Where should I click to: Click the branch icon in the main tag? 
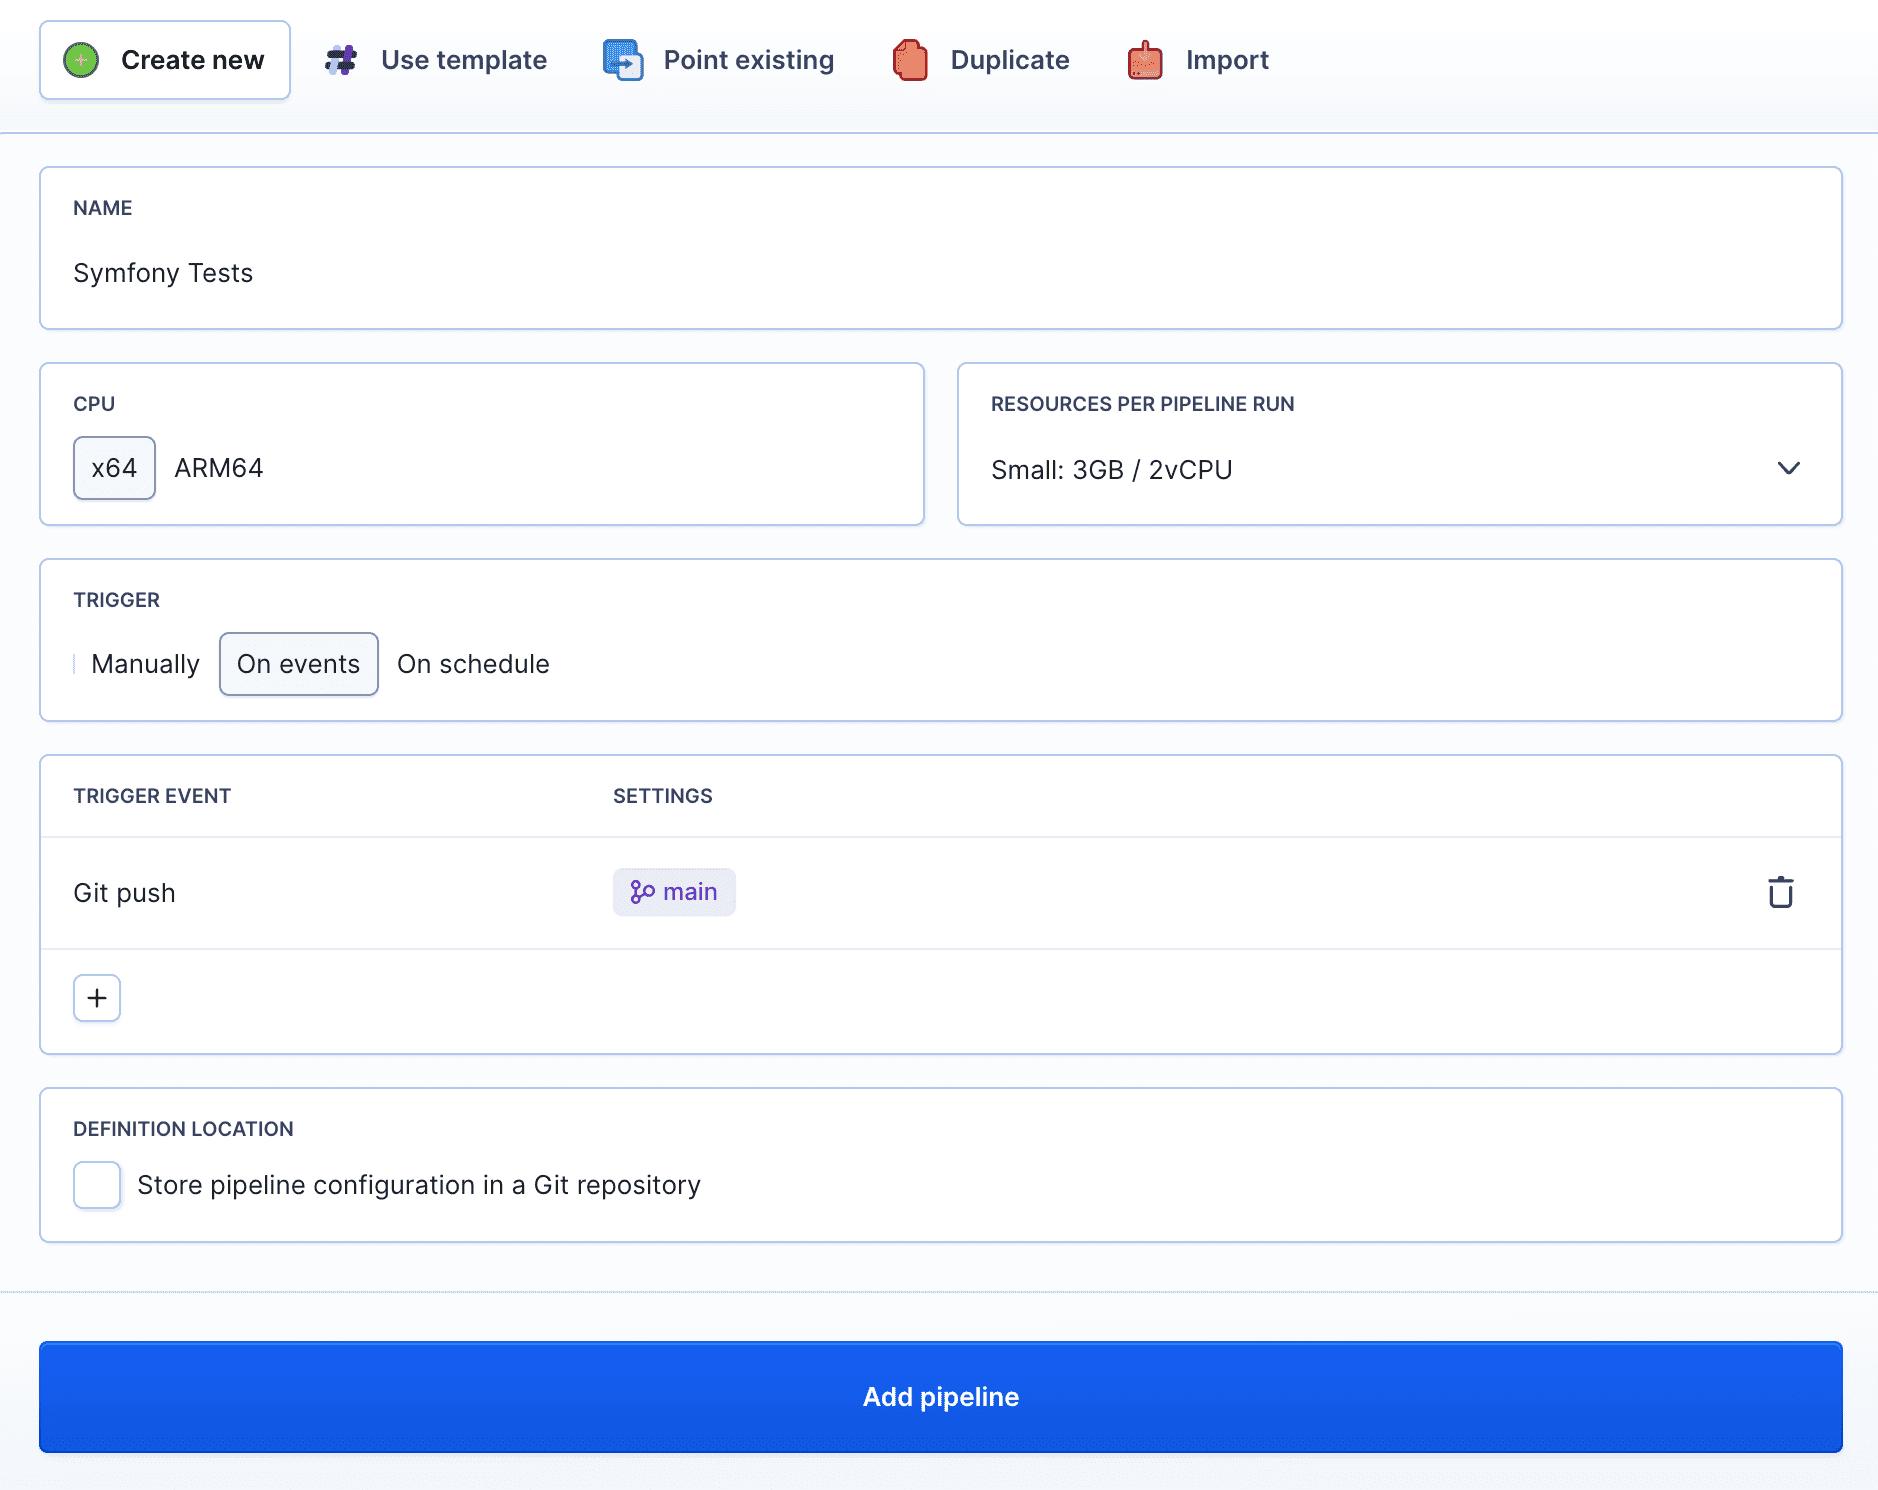pyautogui.click(x=642, y=892)
